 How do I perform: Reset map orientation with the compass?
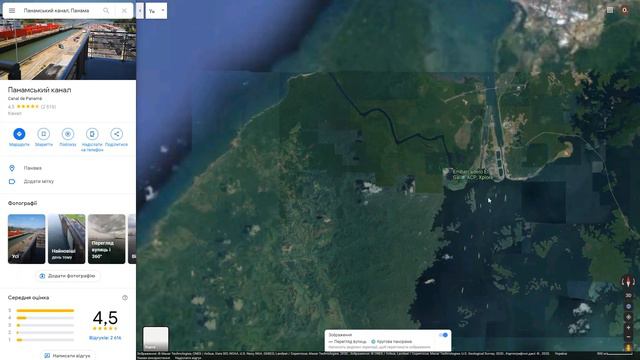click(628, 282)
